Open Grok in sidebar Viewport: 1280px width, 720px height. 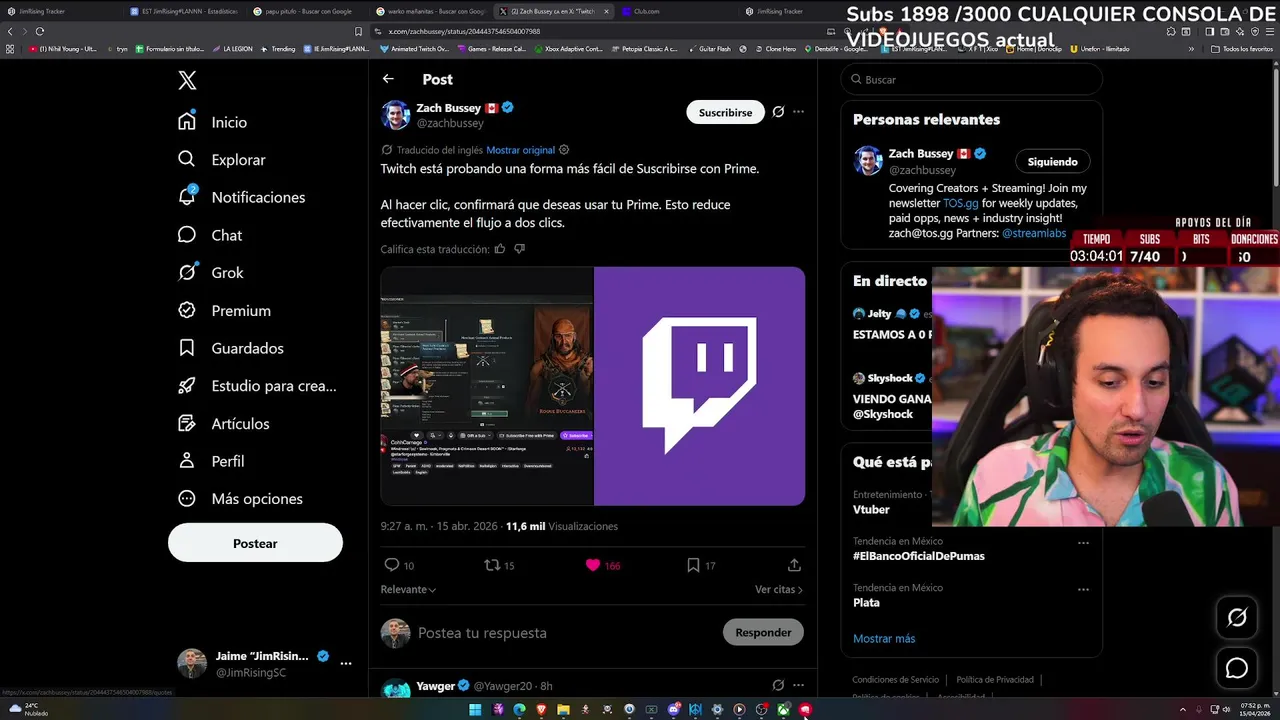(x=210, y=273)
